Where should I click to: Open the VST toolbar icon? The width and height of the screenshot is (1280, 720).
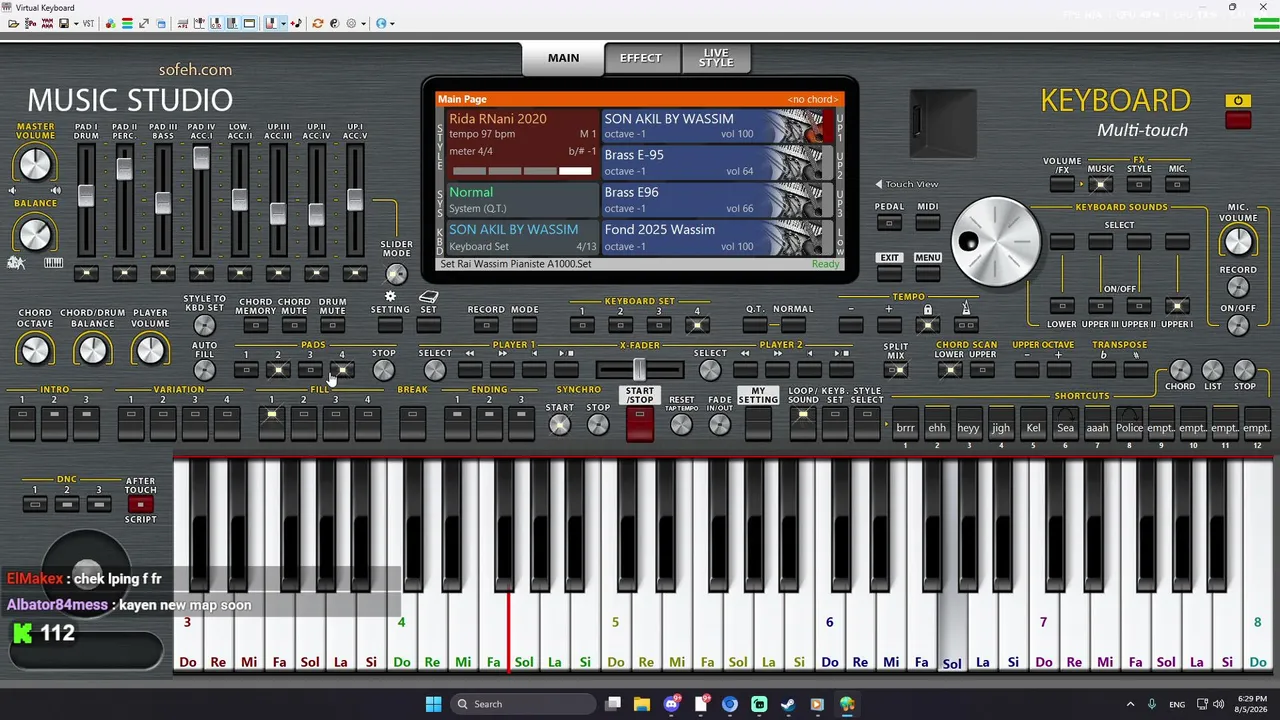point(88,23)
